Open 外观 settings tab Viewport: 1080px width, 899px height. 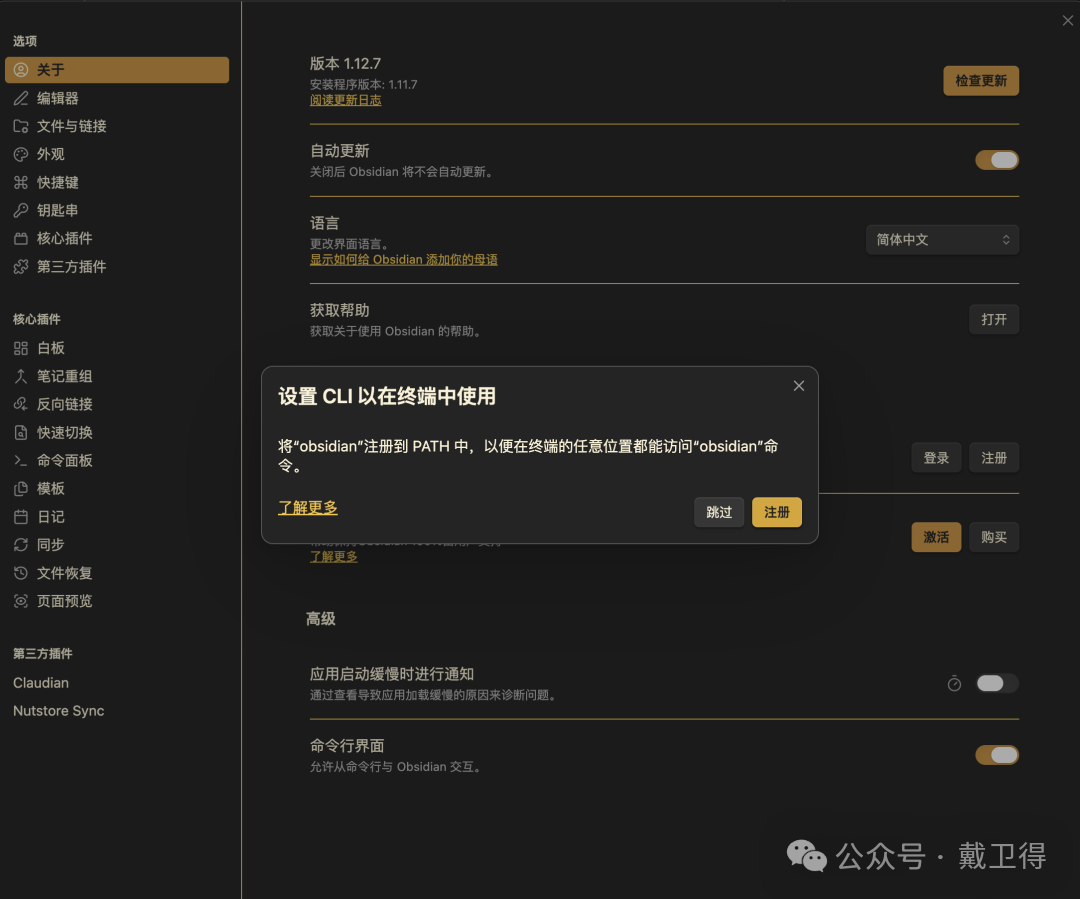point(117,154)
